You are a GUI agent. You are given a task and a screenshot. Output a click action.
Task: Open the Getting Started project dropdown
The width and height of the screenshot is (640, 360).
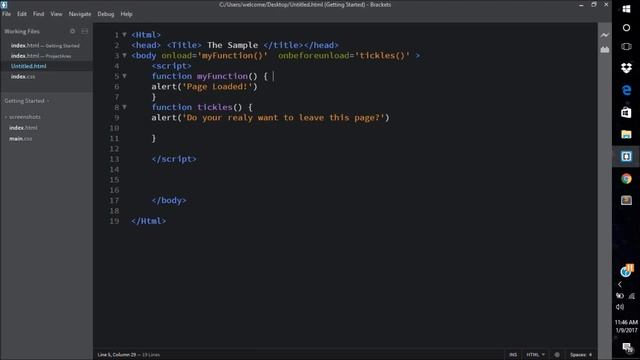point(27,101)
